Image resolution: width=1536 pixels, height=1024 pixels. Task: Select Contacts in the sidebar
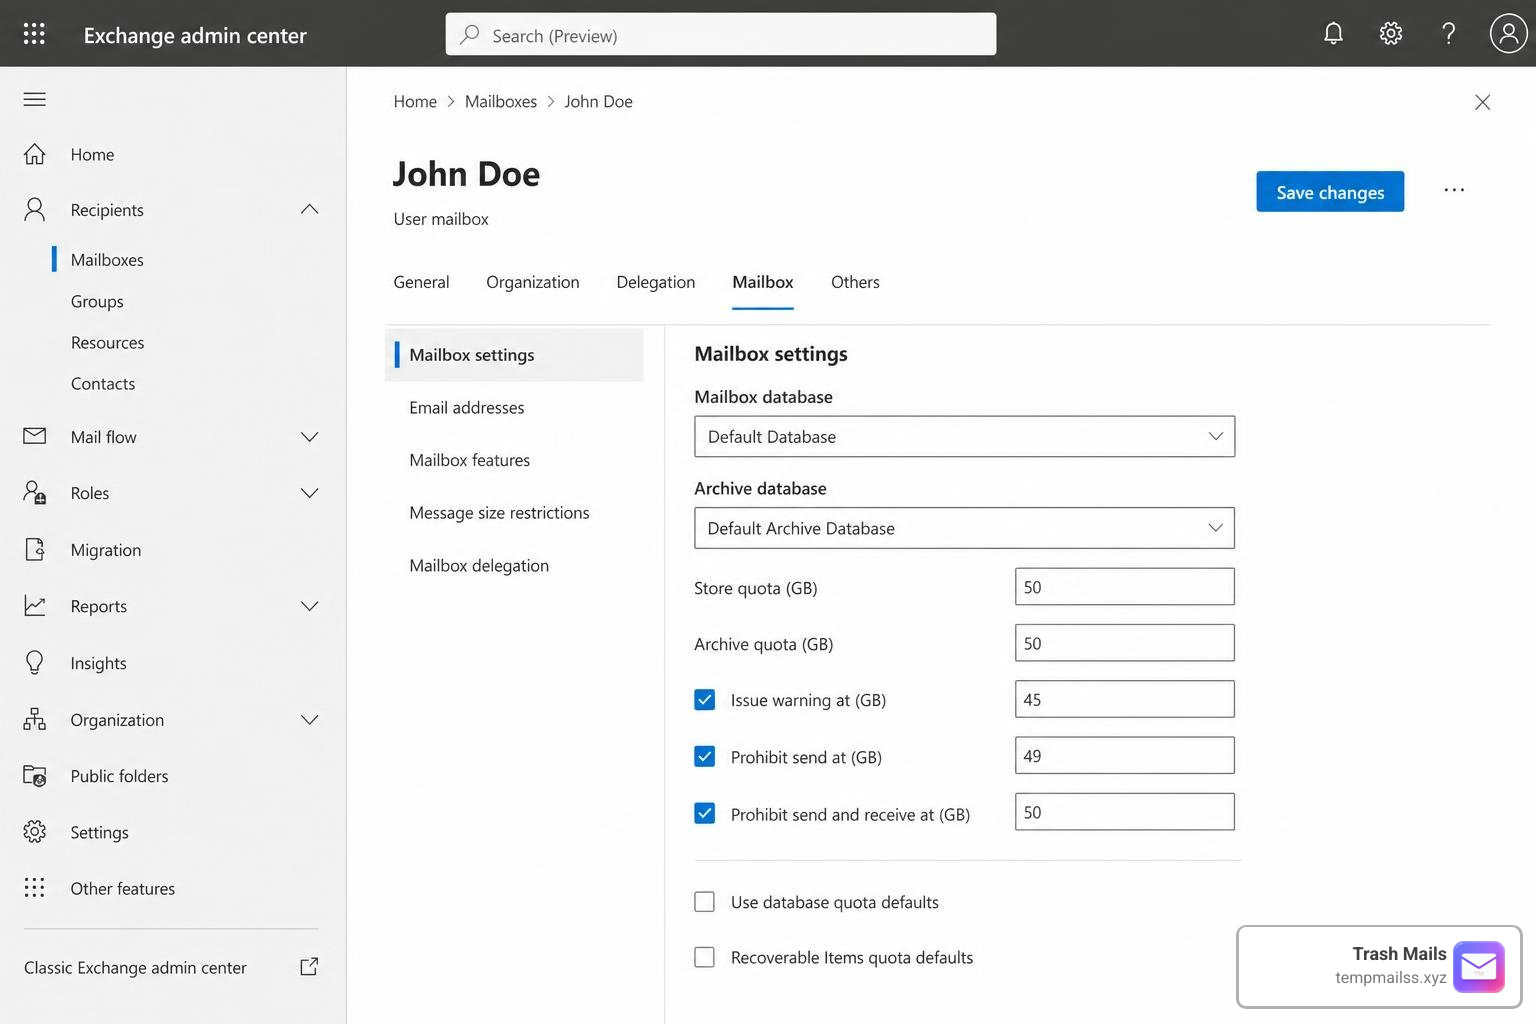tap(103, 383)
